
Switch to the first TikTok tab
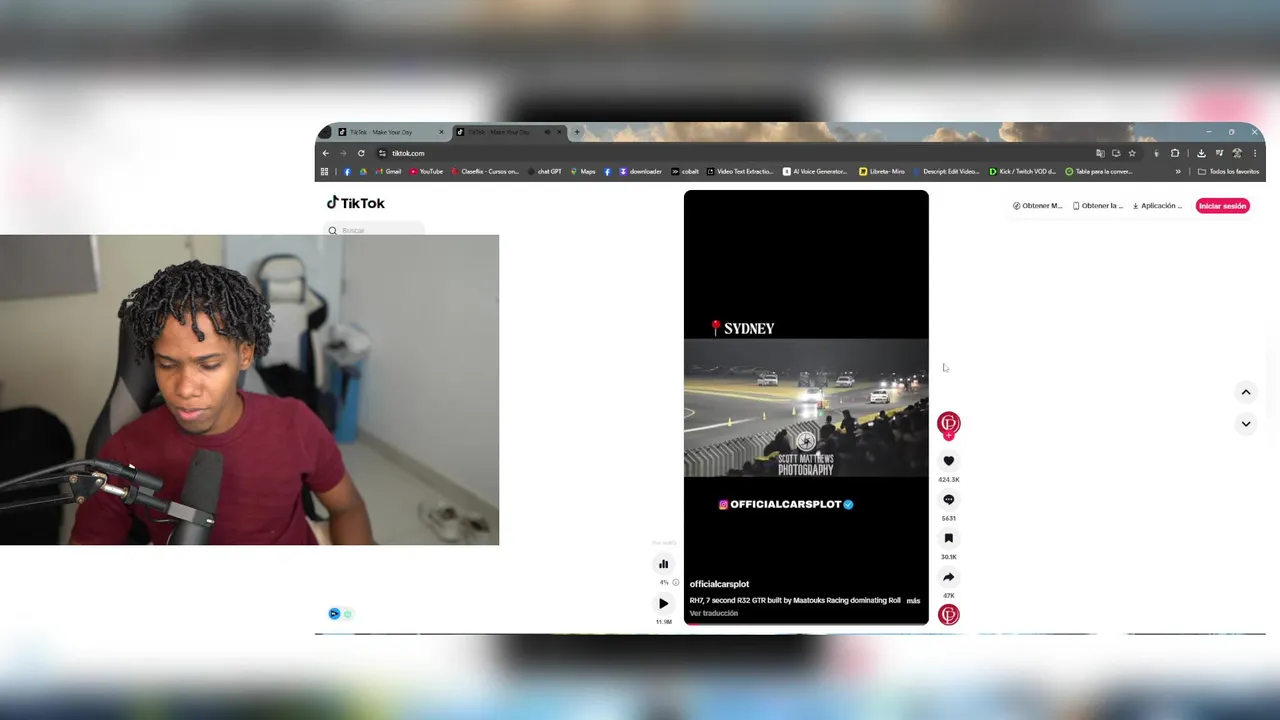click(391, 132)
